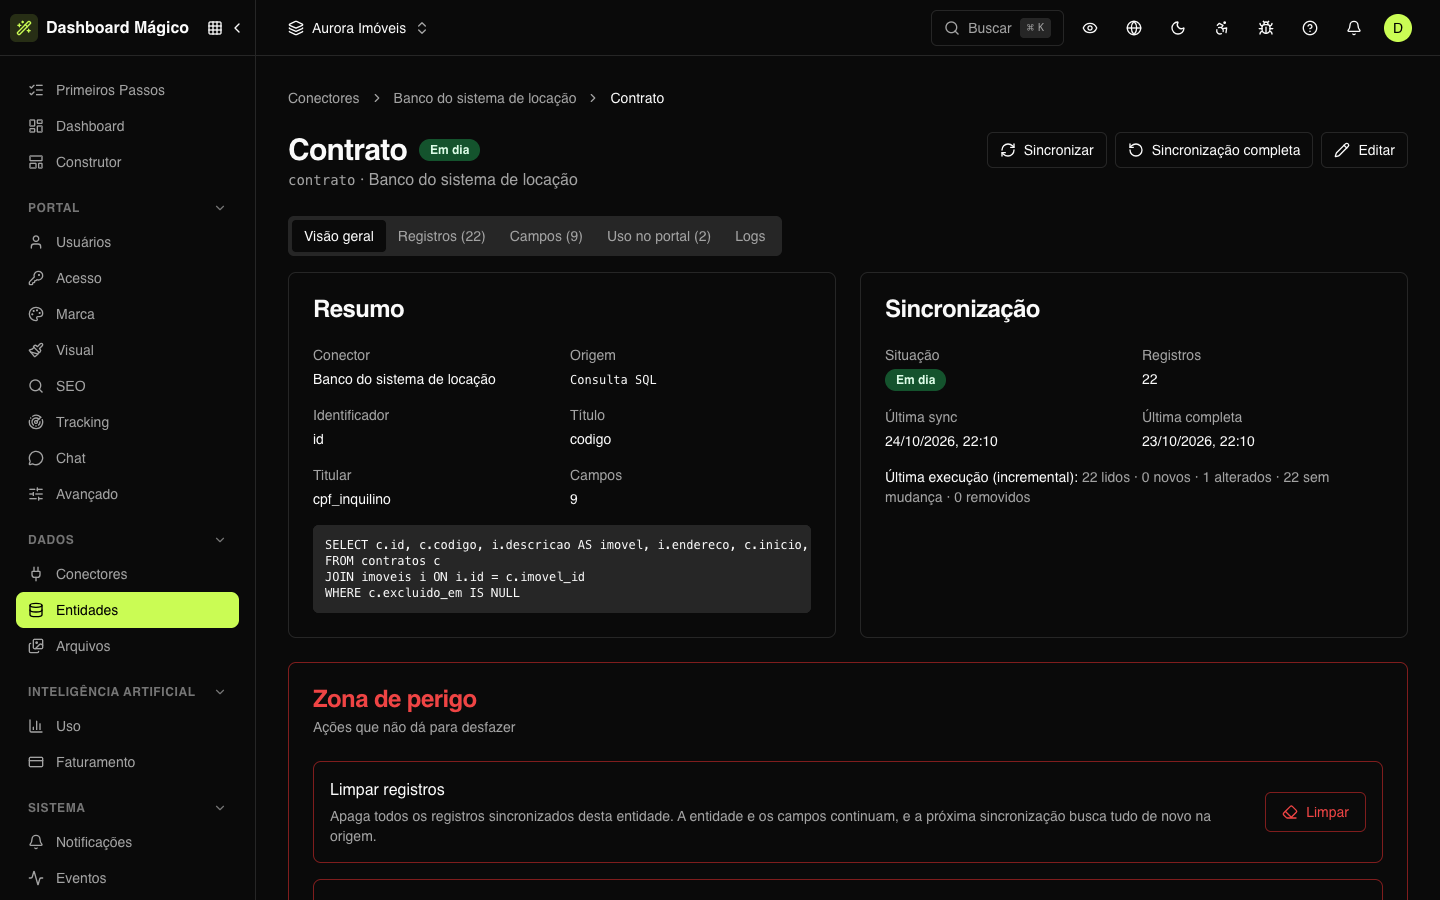The height and width of the screenshot is (900, 1440).
Task: Open the Aurora Imóveis workspace switcher
Action: 358,28
